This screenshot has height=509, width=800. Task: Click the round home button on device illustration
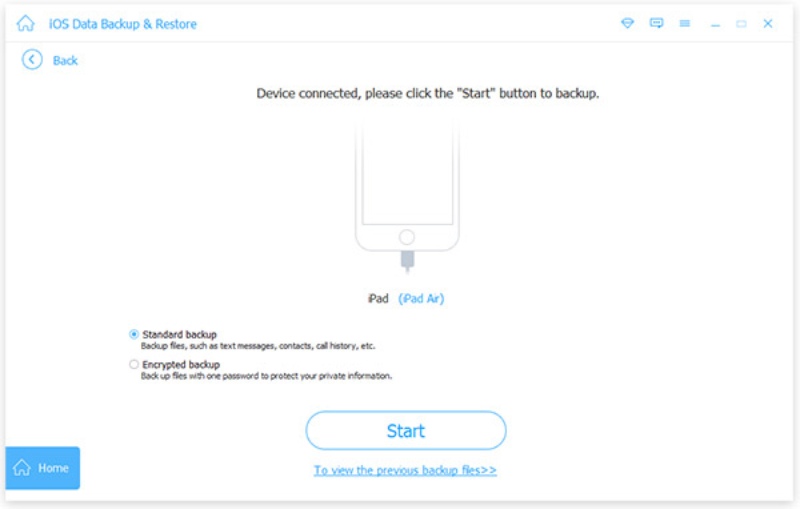(406, 238)
